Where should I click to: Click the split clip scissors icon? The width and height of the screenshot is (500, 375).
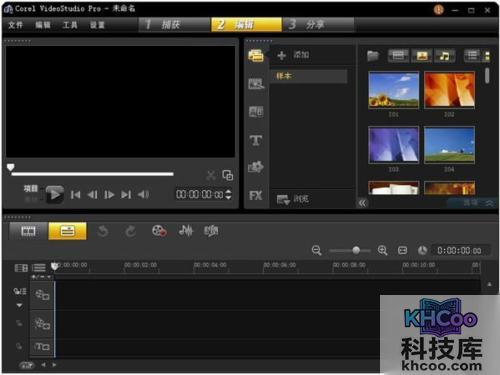(211, 175)
